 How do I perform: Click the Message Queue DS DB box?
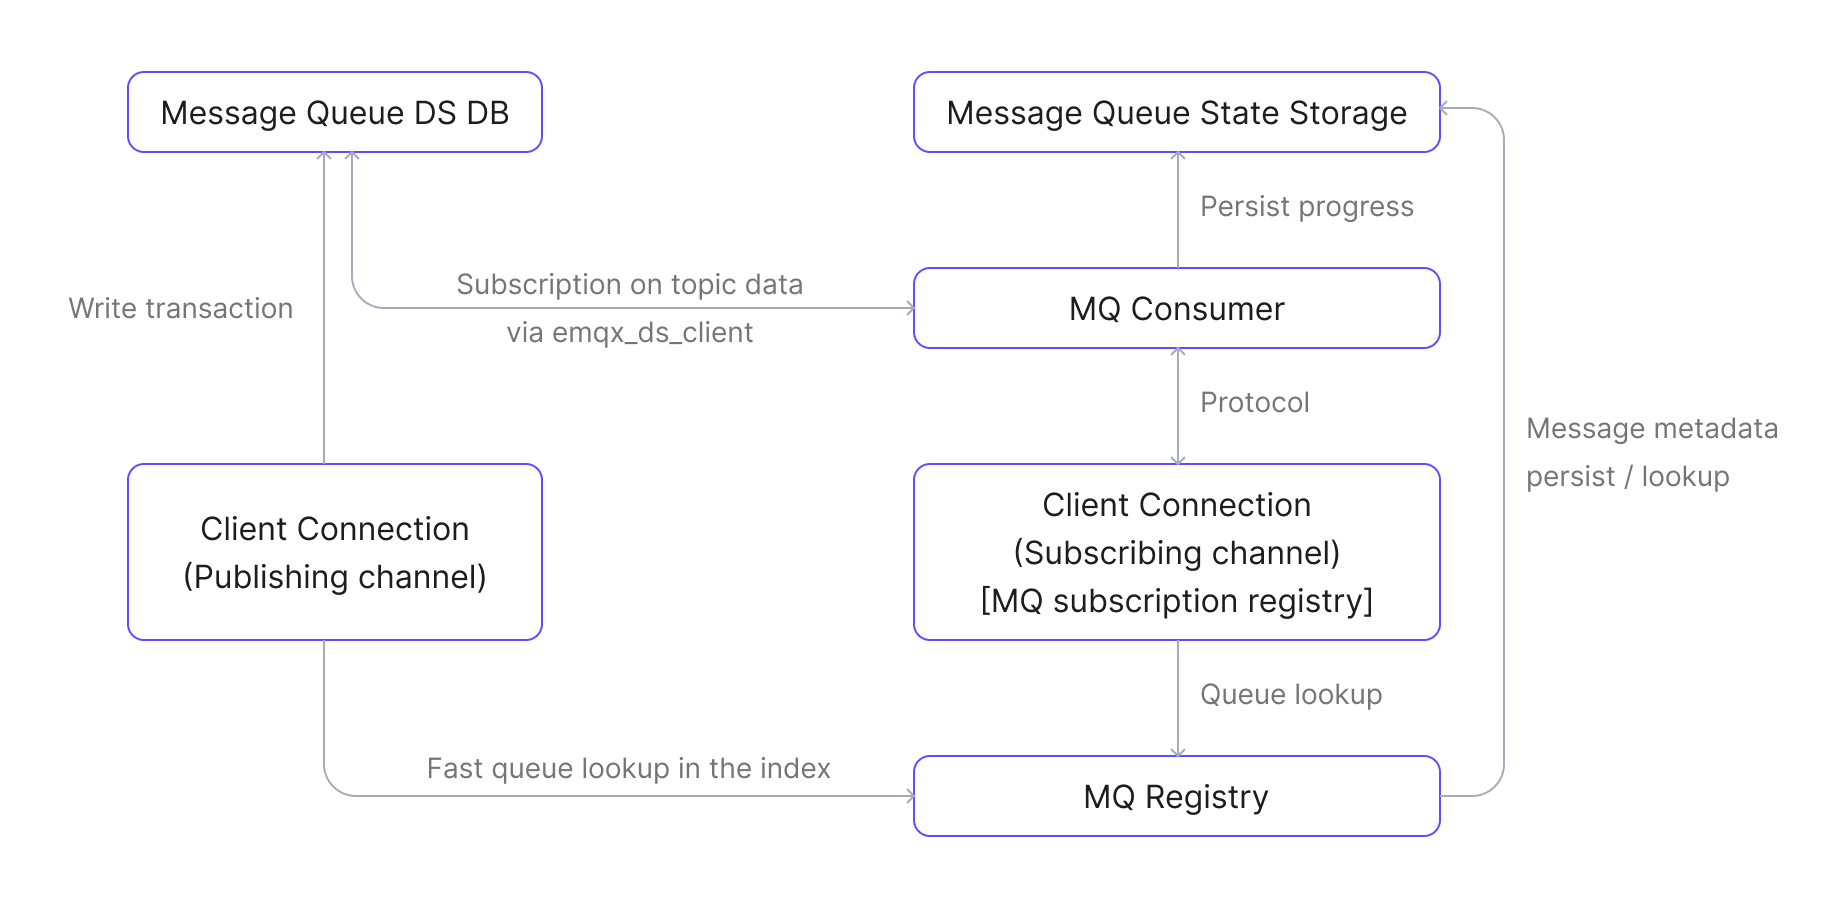(334, 112)
